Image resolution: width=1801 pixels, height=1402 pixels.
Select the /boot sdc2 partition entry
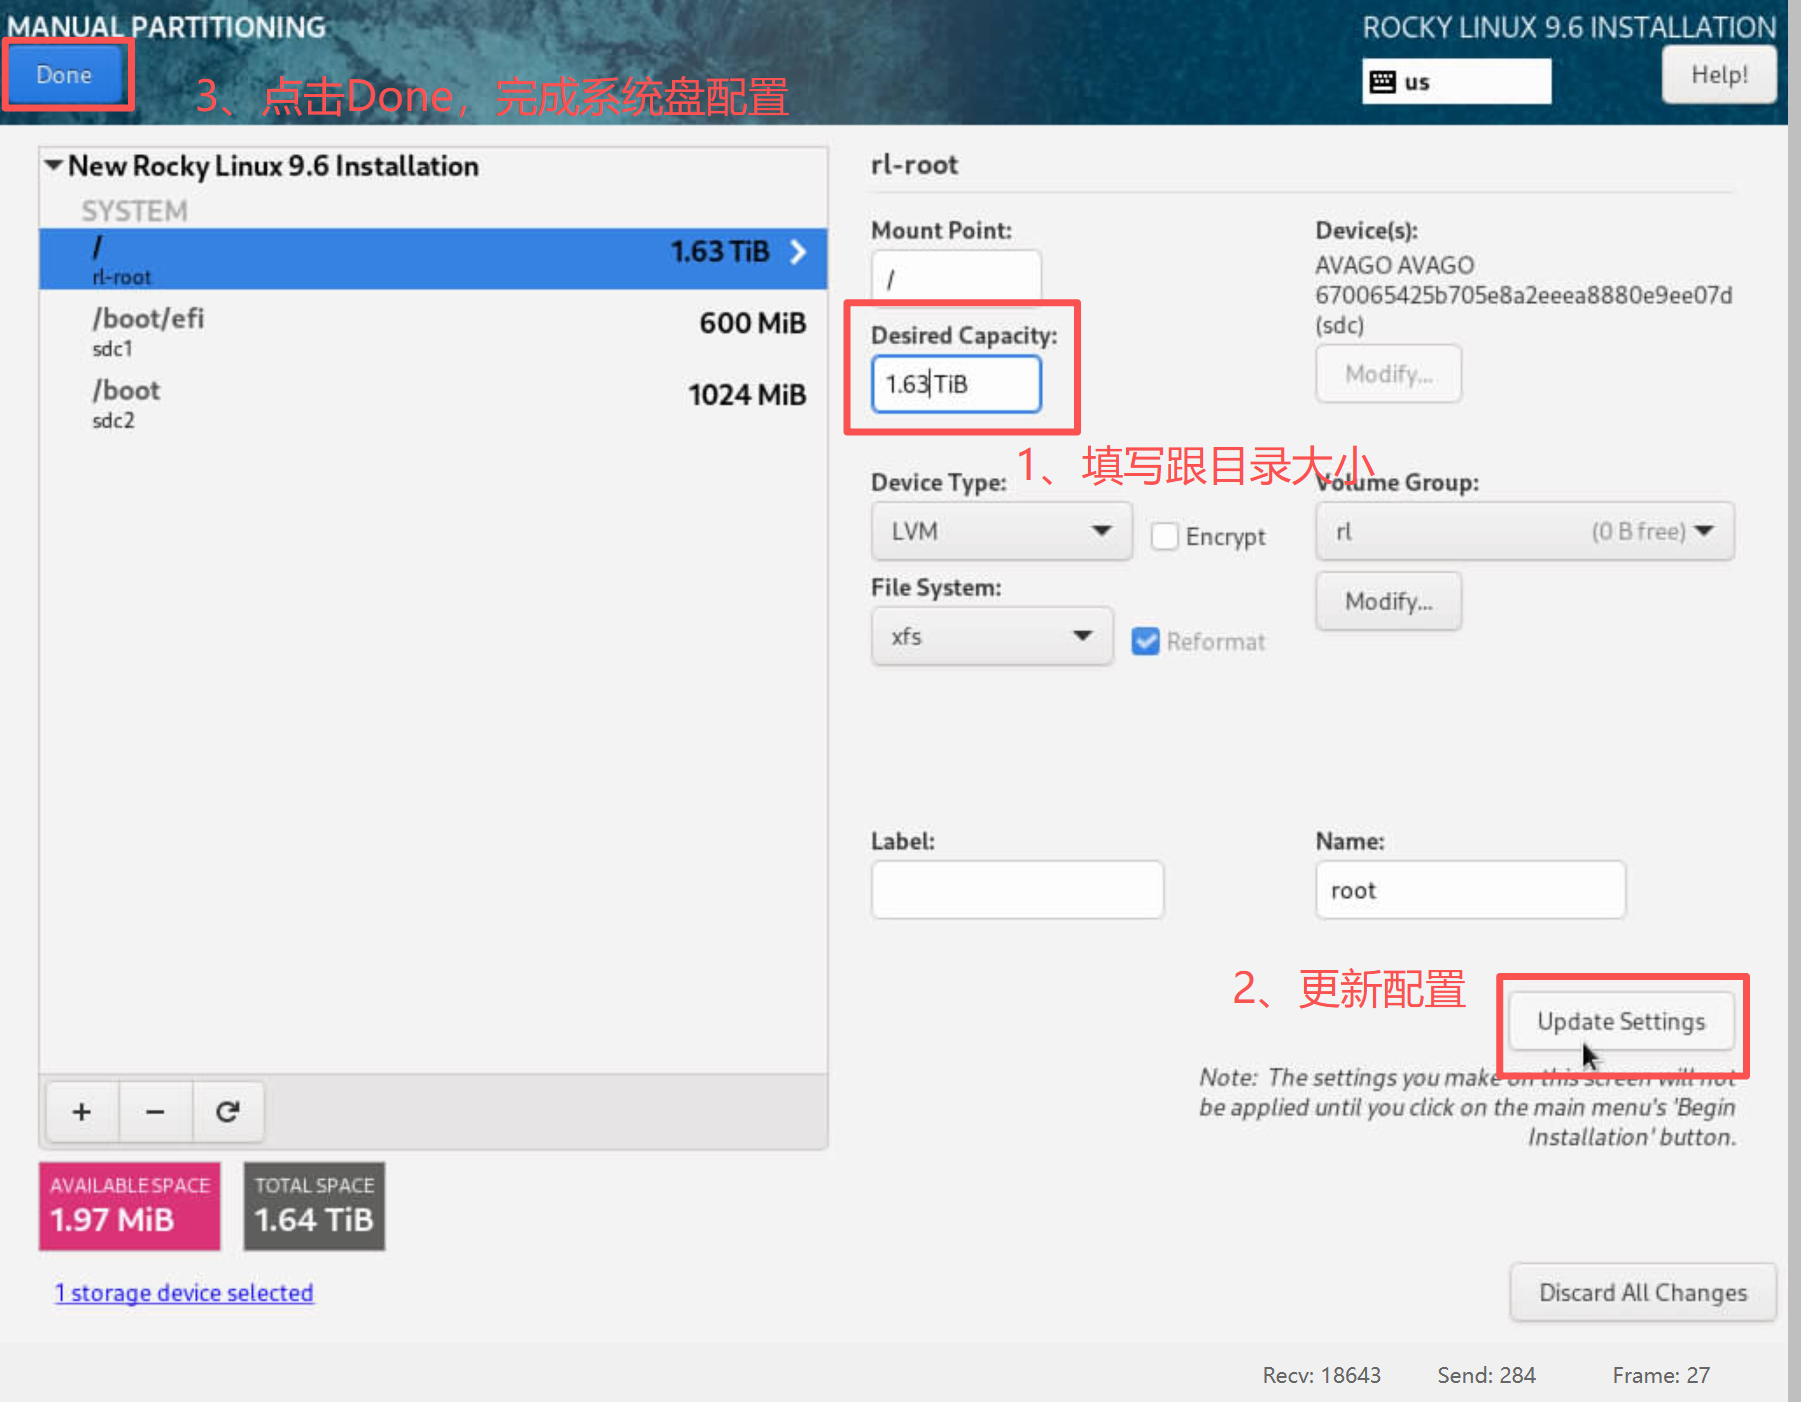[432, 404]
